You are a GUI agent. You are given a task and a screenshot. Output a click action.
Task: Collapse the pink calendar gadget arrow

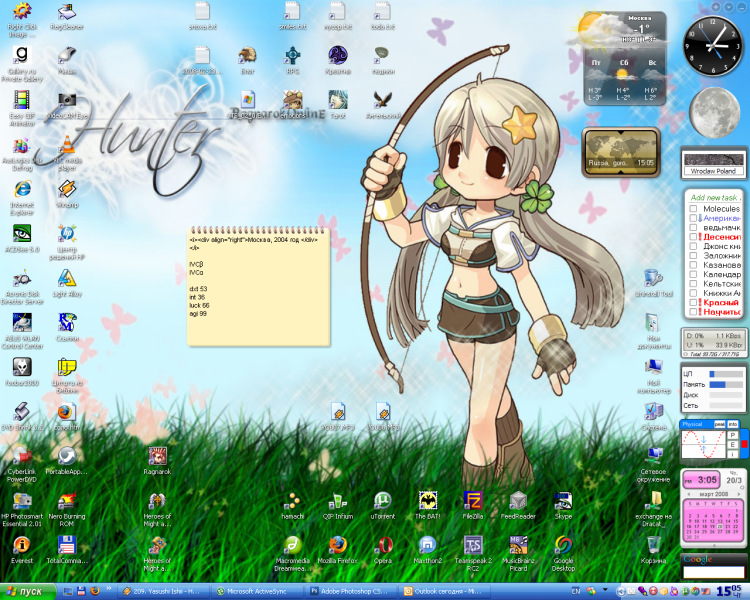point(713,545)
